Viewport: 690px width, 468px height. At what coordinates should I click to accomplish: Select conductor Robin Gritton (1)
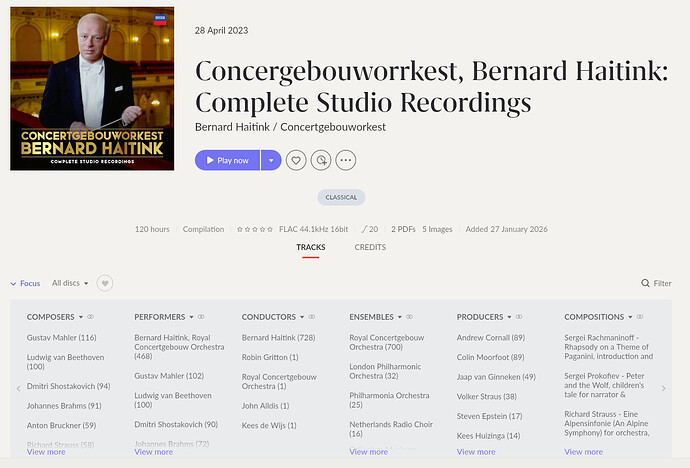pyautogui.click(x=270, y=357)
